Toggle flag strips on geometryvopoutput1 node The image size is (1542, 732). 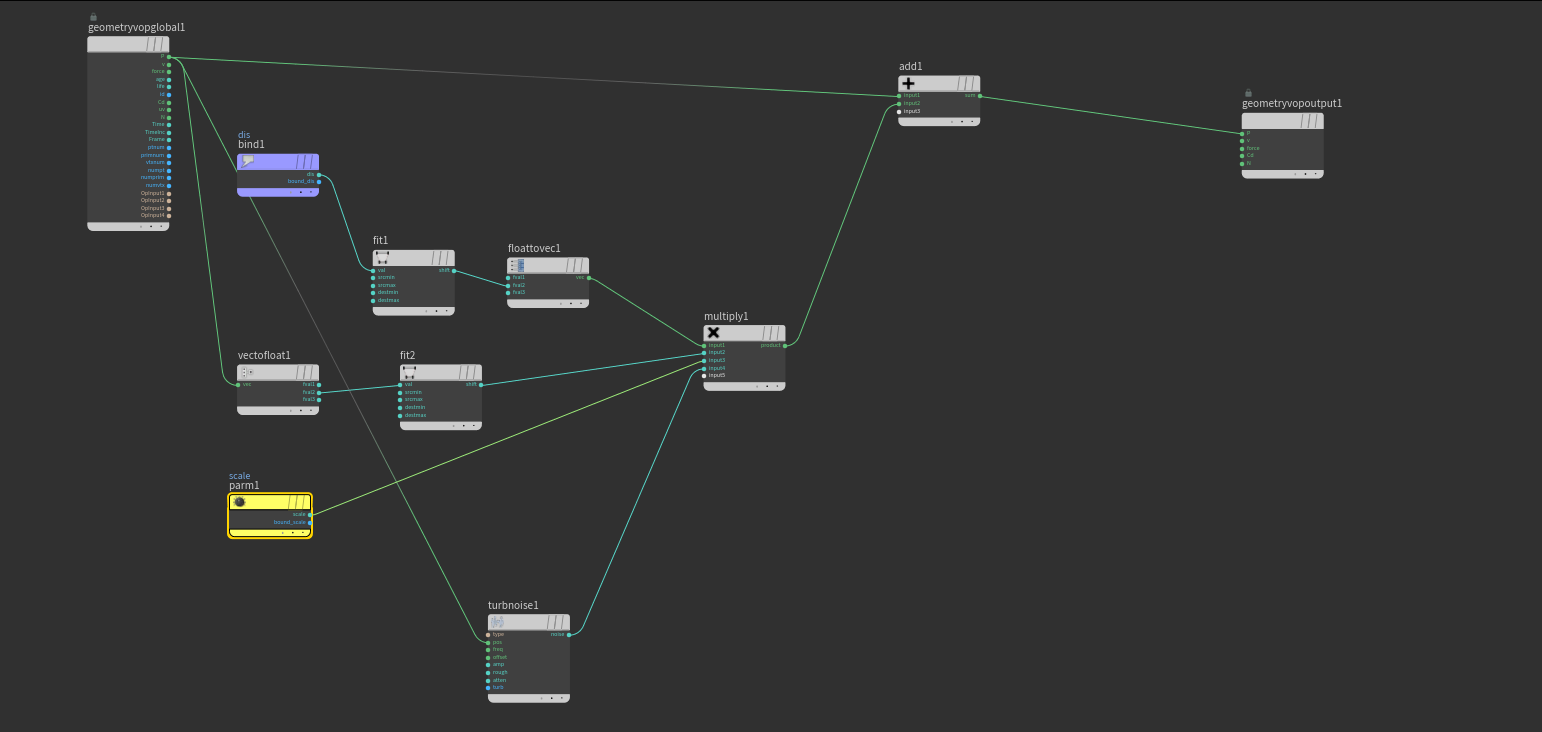click(1311, 121)
